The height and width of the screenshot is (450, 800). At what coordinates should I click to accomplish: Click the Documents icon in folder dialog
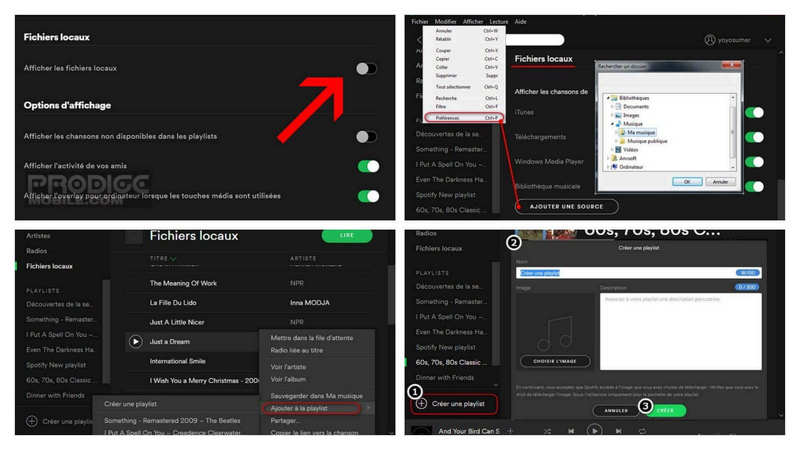[x=618, y=107]
